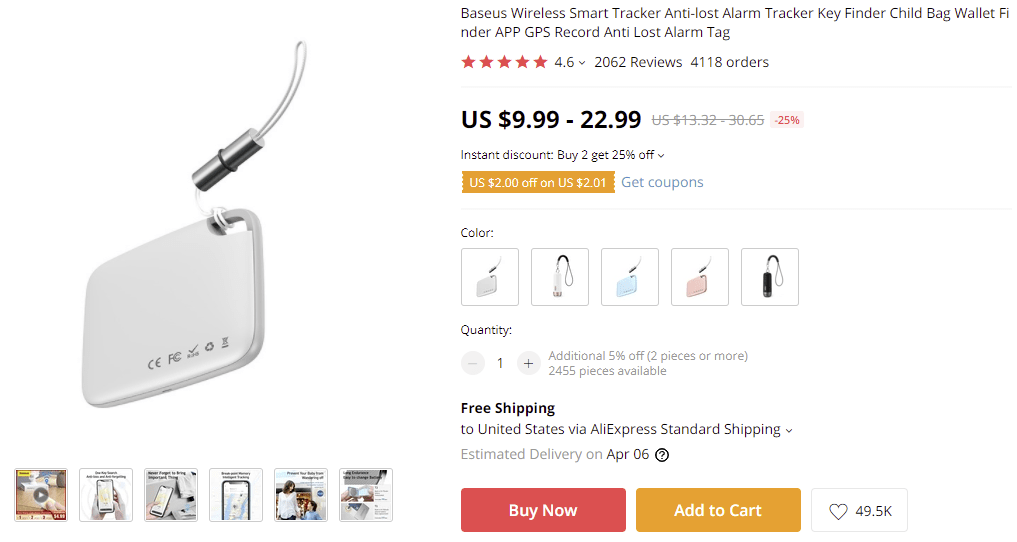Click the Buy Now button
Image resolution: width=1017 pixels, height=542 pixels.
(543, 510)
